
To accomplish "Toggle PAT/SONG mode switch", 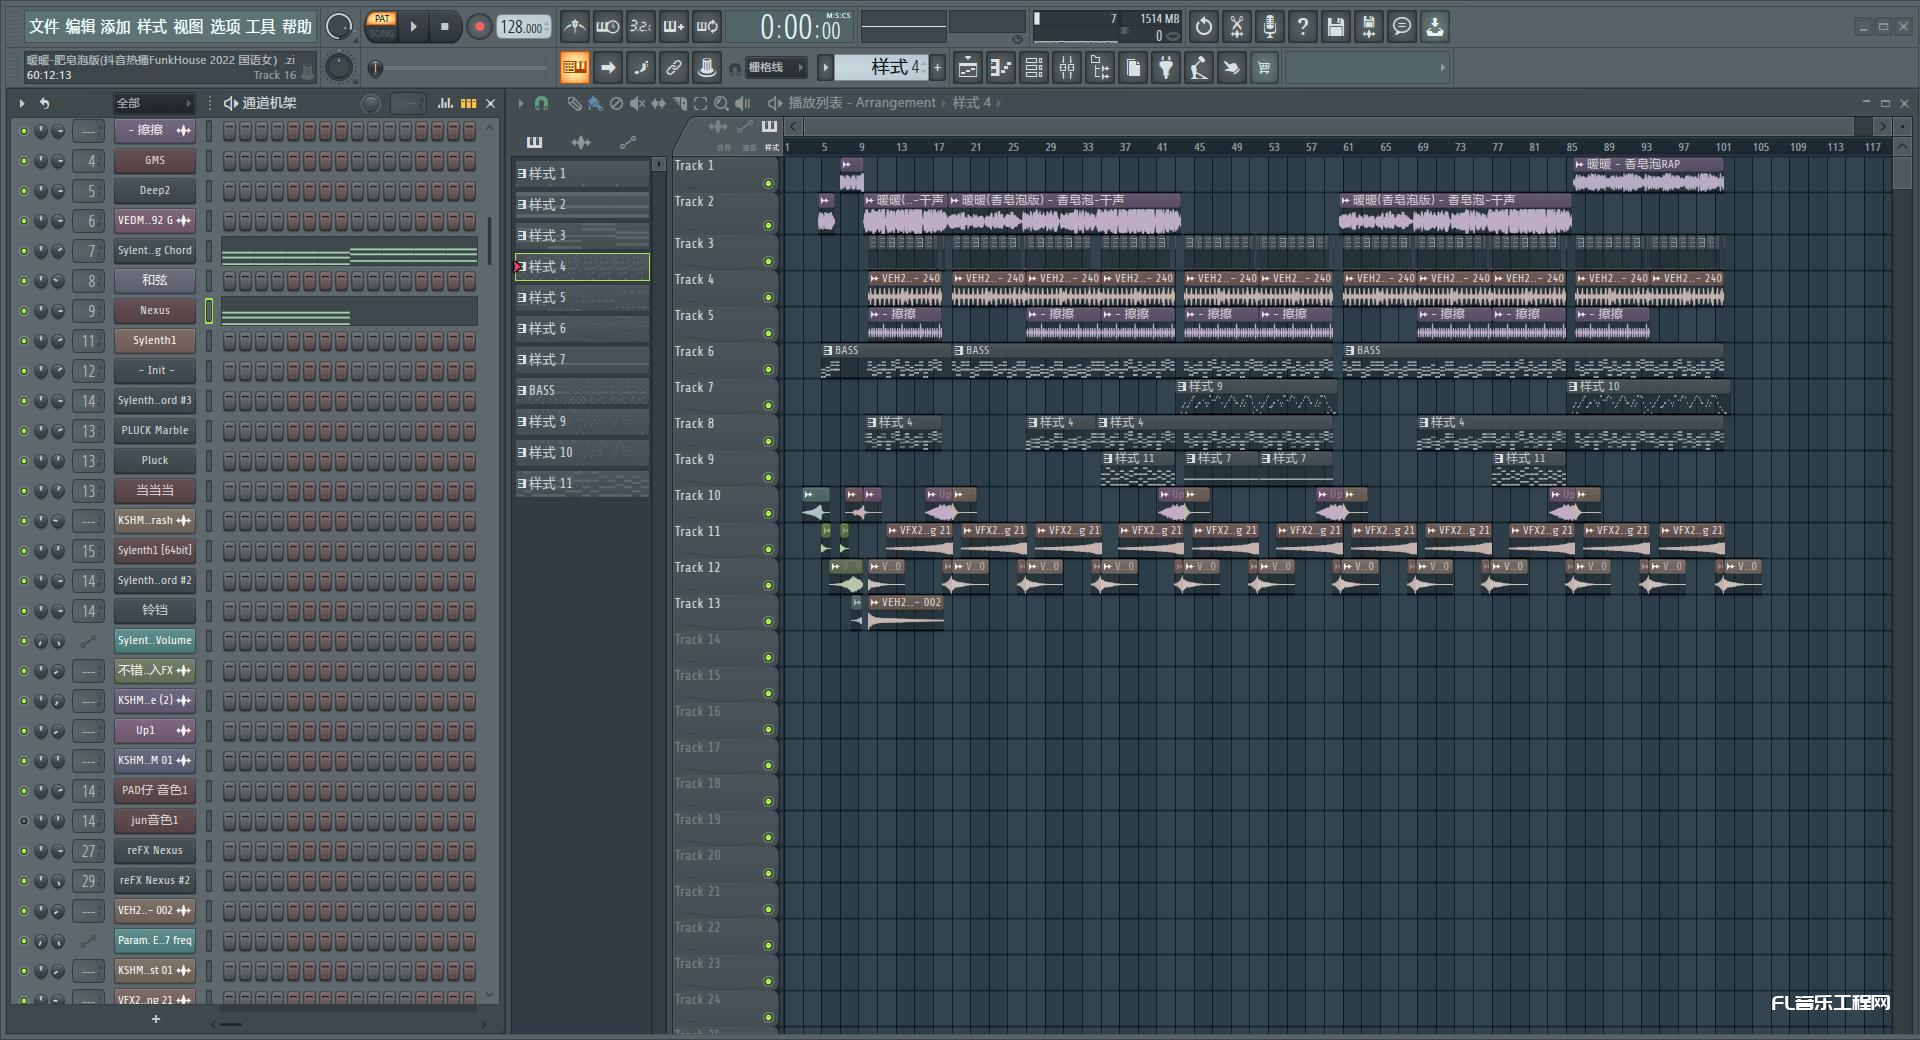I will tap(382, 27).
